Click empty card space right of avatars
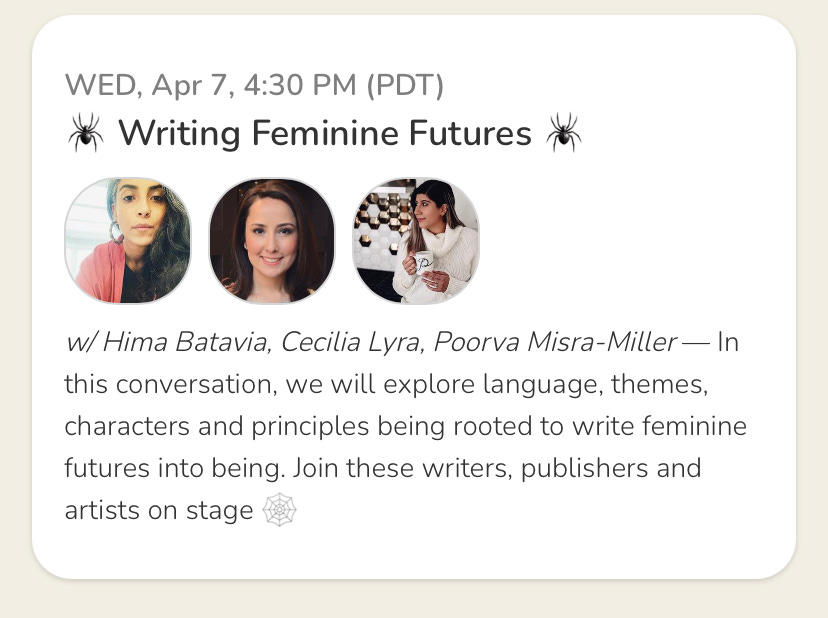 coord(634,241)
